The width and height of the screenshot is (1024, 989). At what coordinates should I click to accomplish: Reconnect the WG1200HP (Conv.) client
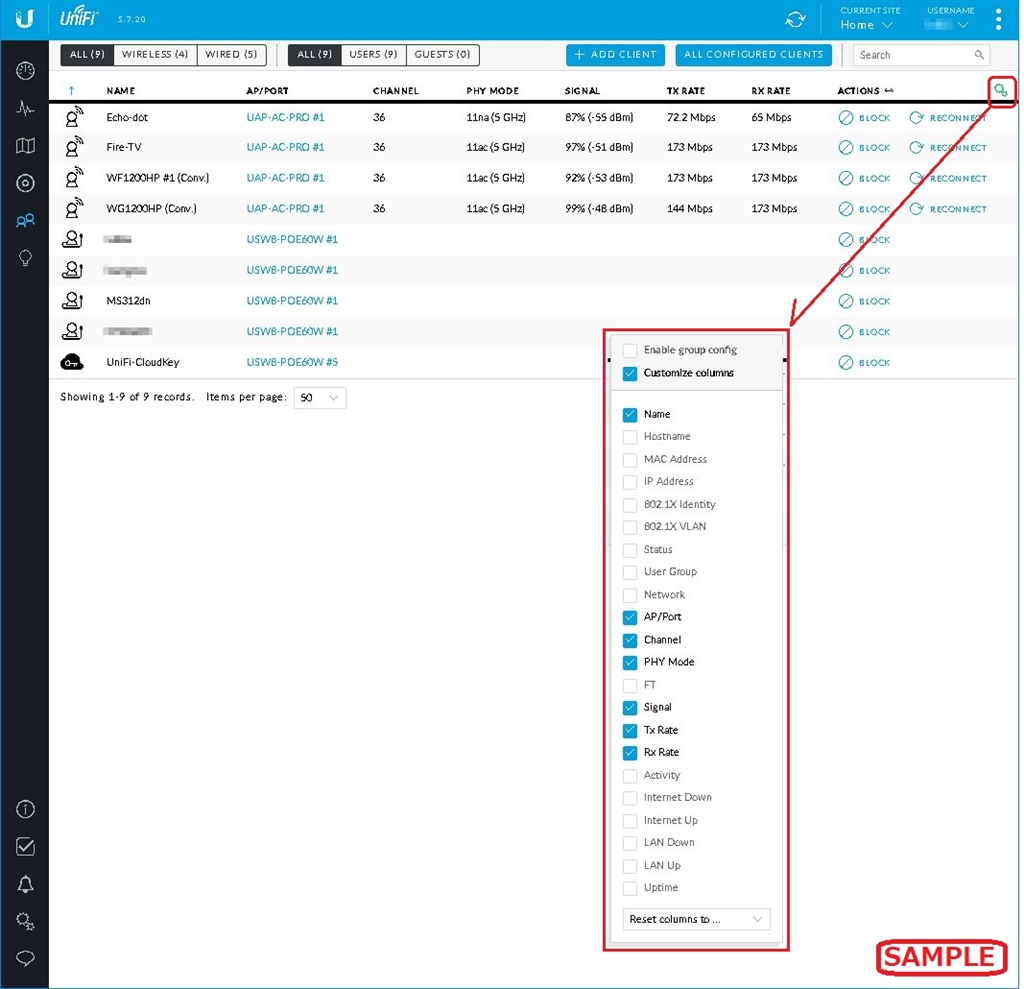pos(948,209)
